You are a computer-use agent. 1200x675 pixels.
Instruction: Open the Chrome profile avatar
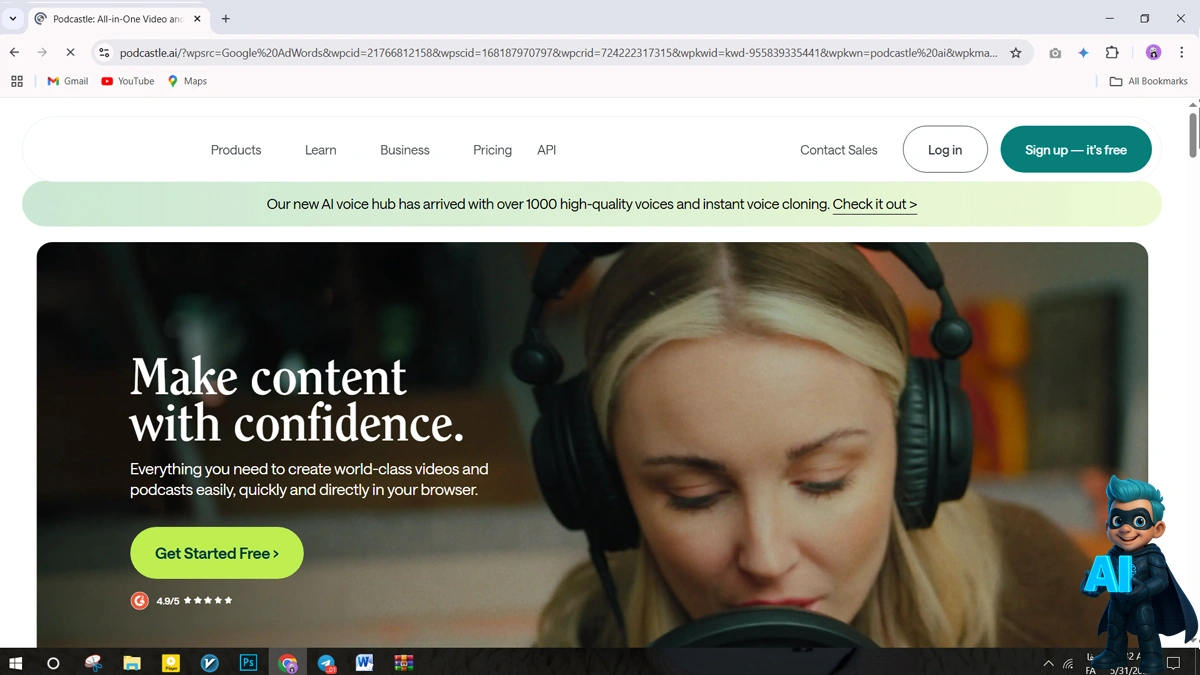[1153, 53]
